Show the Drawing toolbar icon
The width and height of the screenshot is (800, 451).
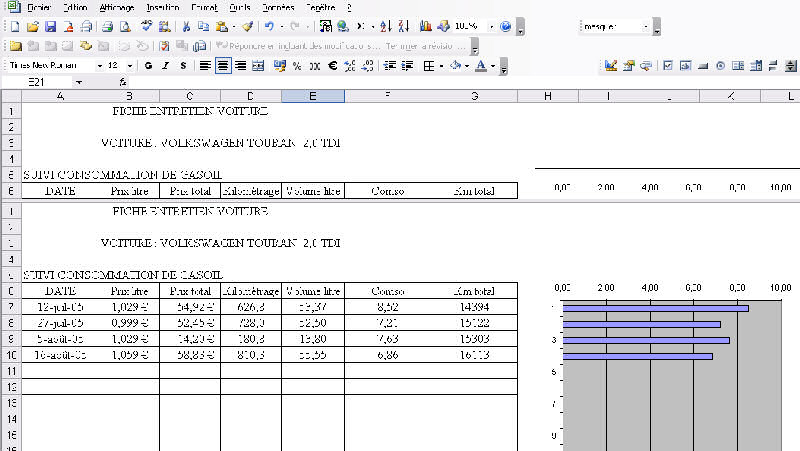[x=443, y=26]
